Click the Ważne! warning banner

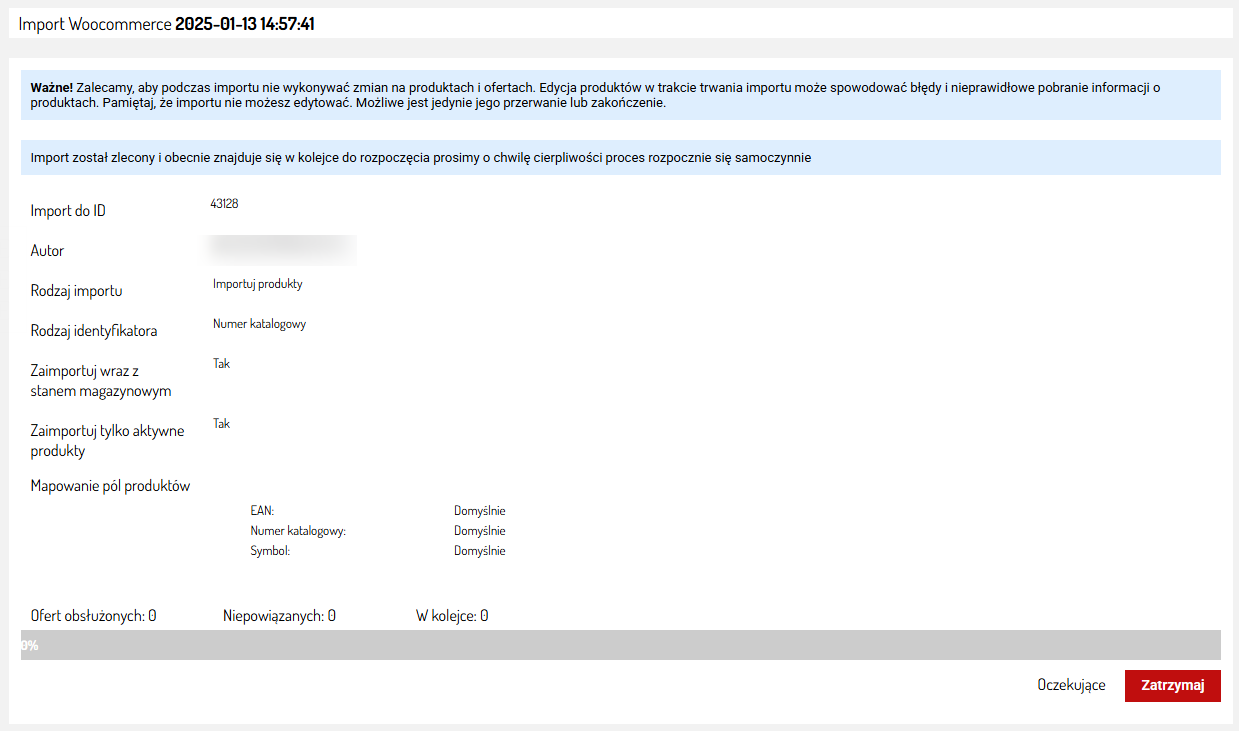(620, 95)
